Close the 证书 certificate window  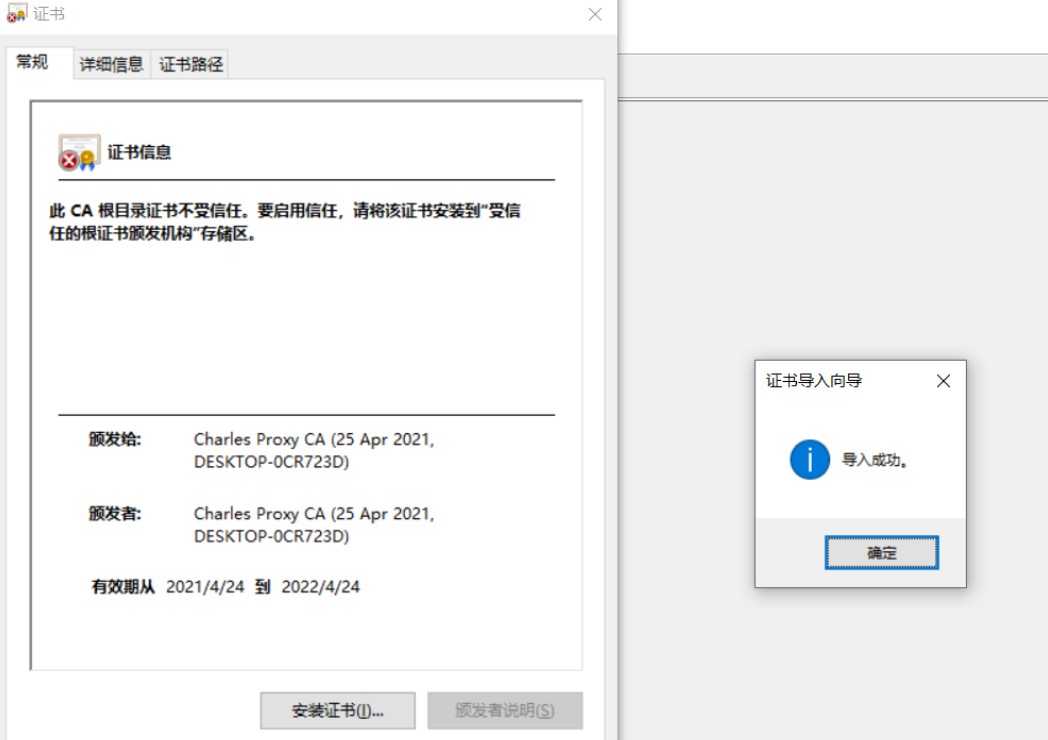595,14
